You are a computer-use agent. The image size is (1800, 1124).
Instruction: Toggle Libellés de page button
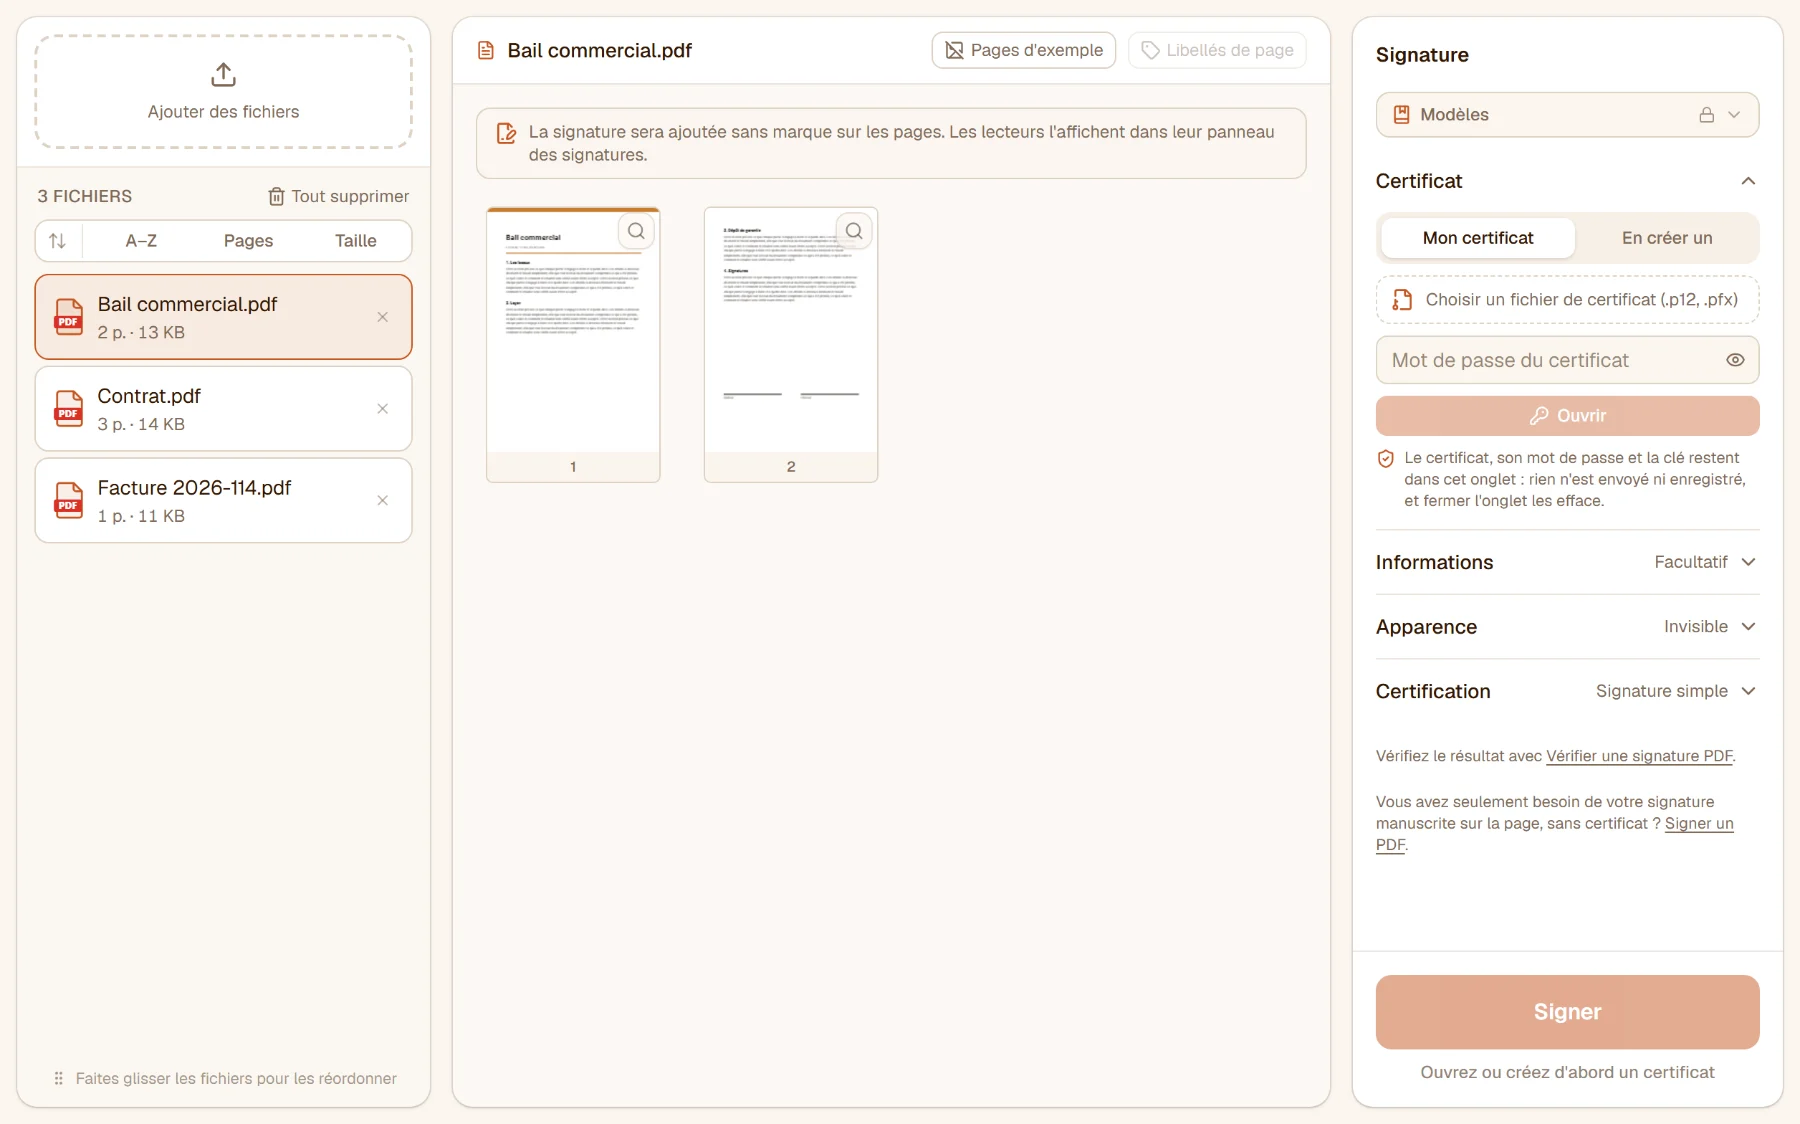[x=1217, y=50]
